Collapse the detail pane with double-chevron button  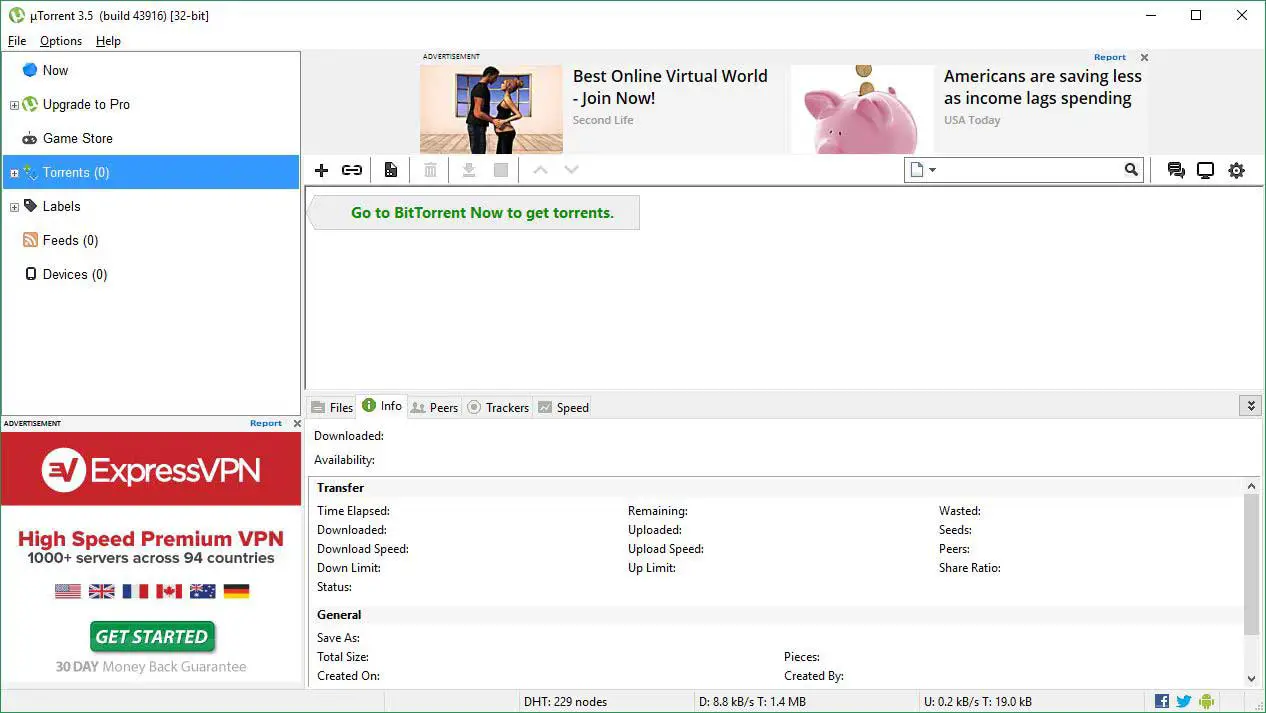coord(1250,405)
